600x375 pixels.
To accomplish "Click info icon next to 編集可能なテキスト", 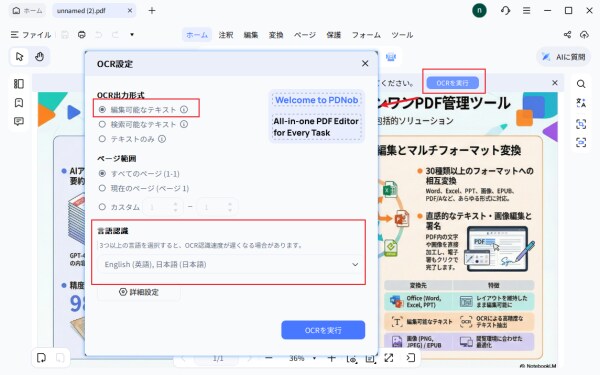I will pos(184,109).
